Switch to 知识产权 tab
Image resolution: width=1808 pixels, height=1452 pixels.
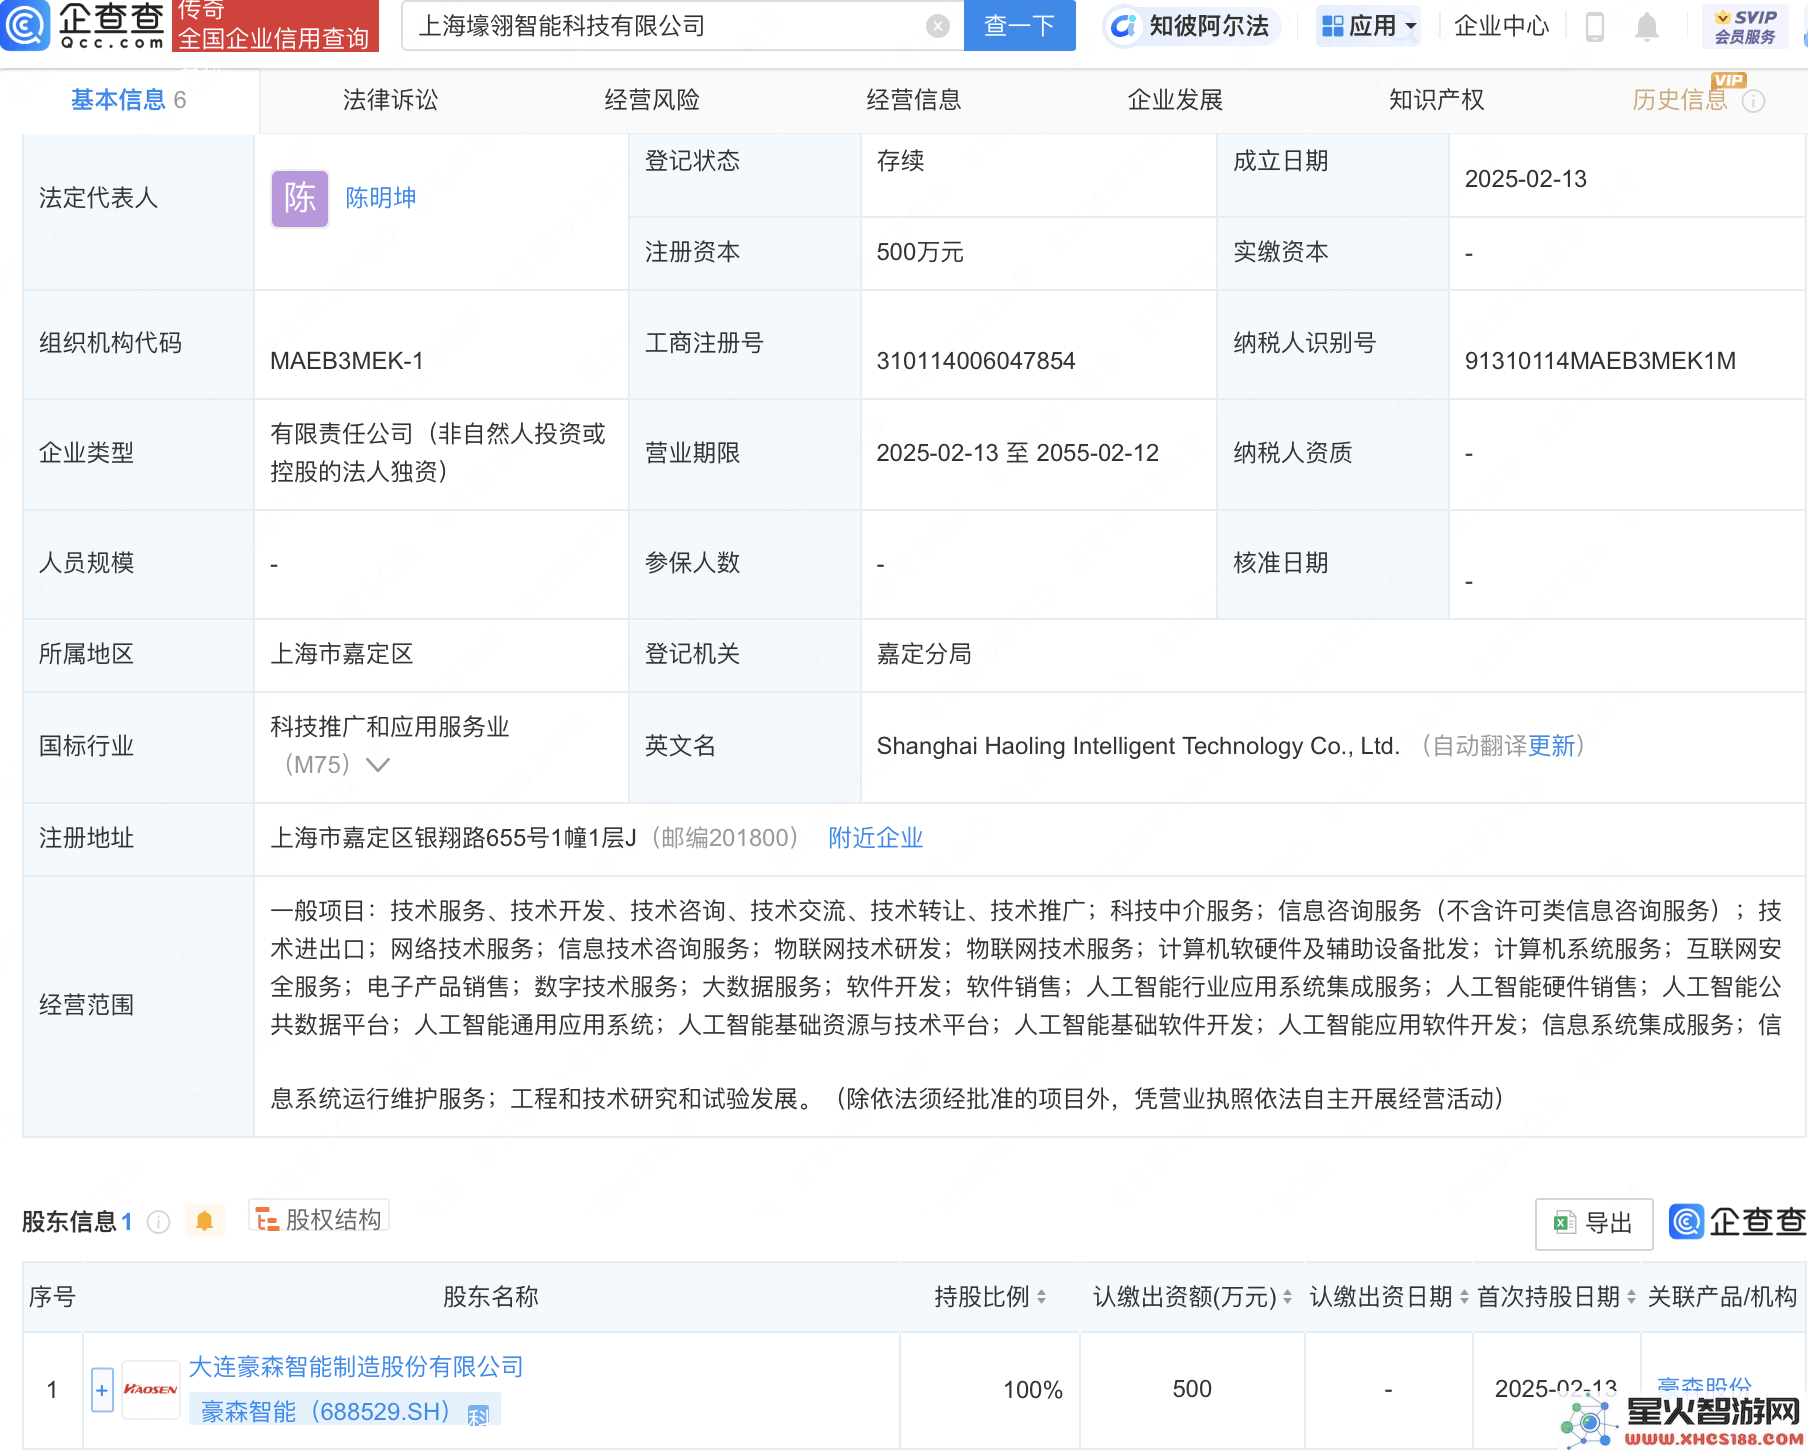click(x=1436, y=100)
